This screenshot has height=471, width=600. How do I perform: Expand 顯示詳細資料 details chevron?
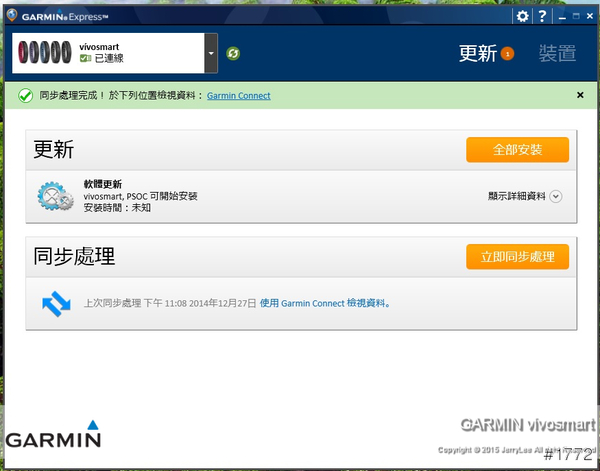point(556,196)
